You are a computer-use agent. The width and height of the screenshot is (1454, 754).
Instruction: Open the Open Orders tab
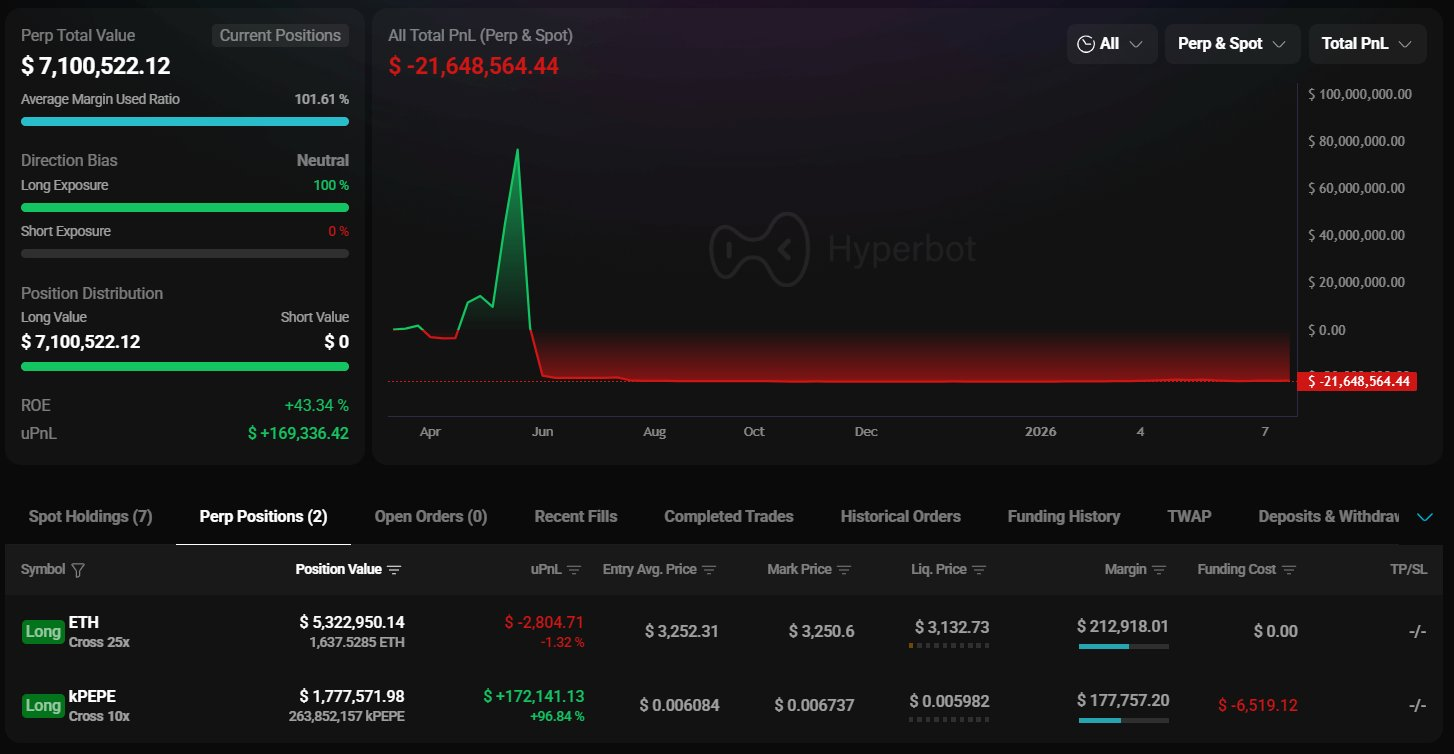(430, 517)
